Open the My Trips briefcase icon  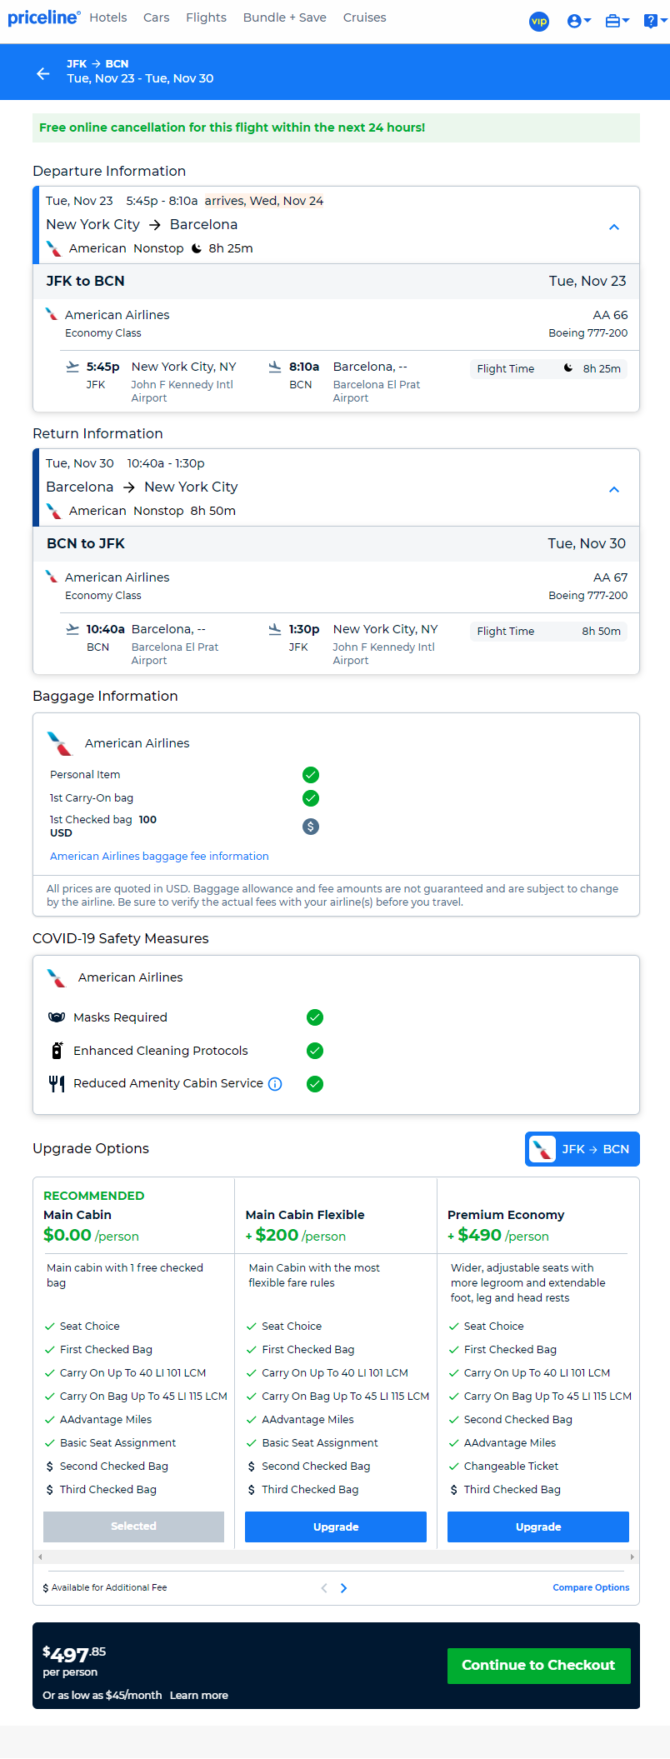pos(617,20)
